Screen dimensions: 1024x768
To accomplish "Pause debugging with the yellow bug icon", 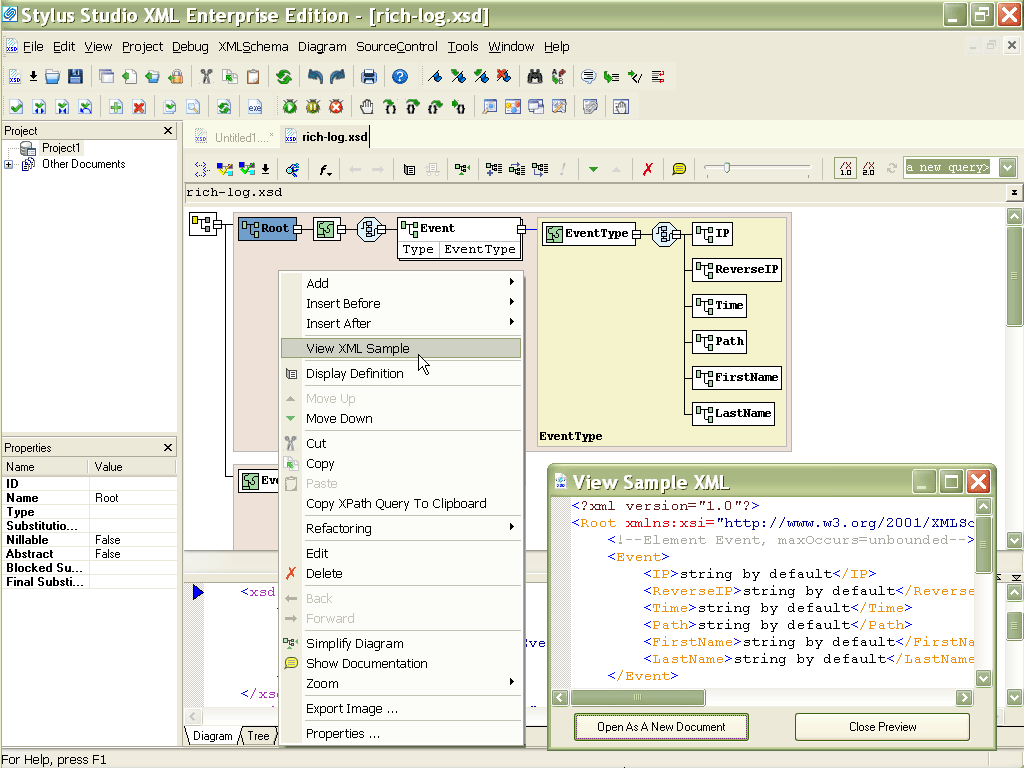I will [x=312, y=105].
